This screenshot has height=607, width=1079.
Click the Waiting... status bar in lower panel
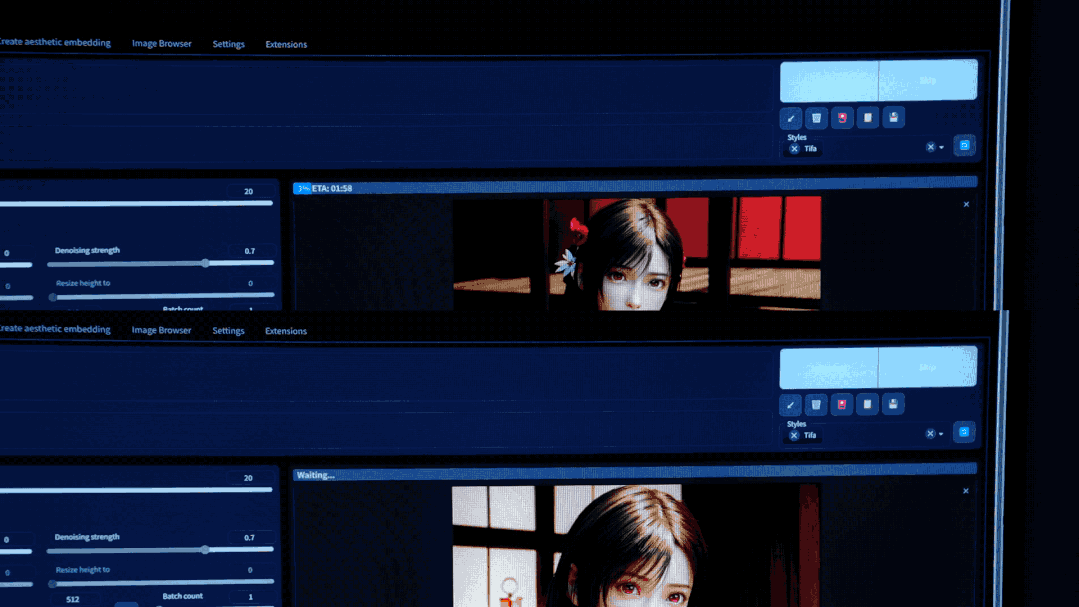click(635, 474)
